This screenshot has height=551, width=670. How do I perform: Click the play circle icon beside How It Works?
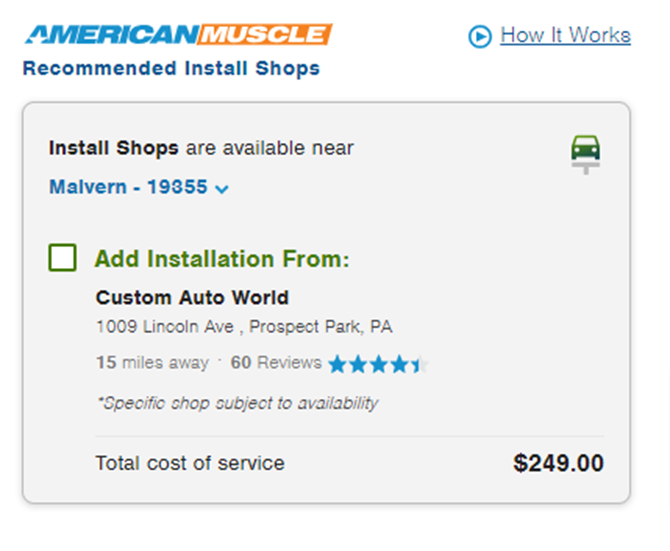[x=480, y=37]
